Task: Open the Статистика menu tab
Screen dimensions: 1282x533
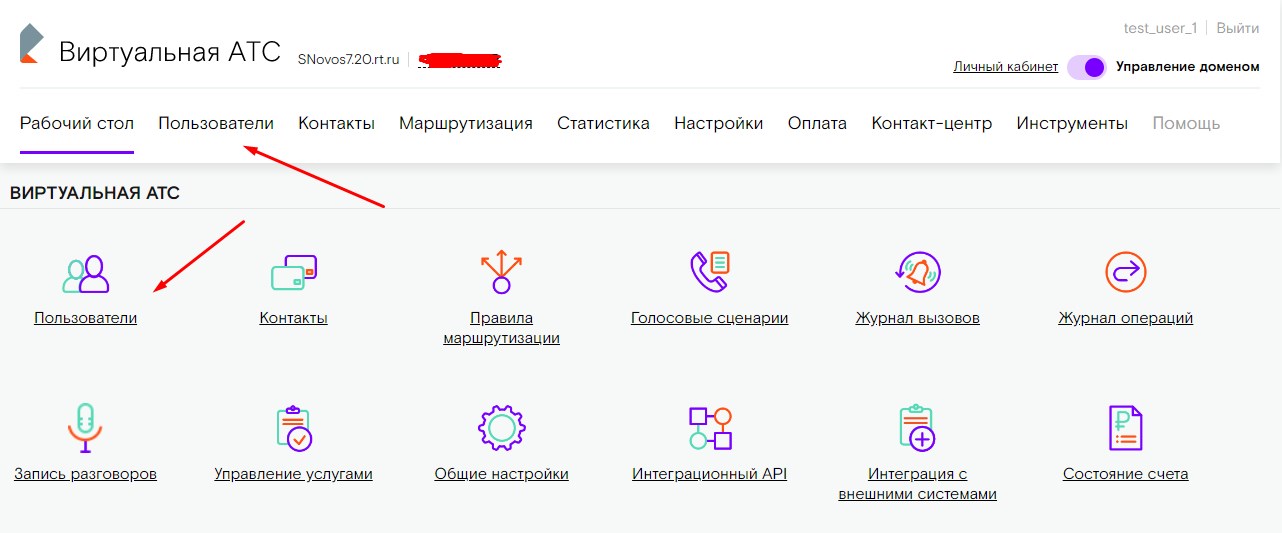Action: click(603, 123)
